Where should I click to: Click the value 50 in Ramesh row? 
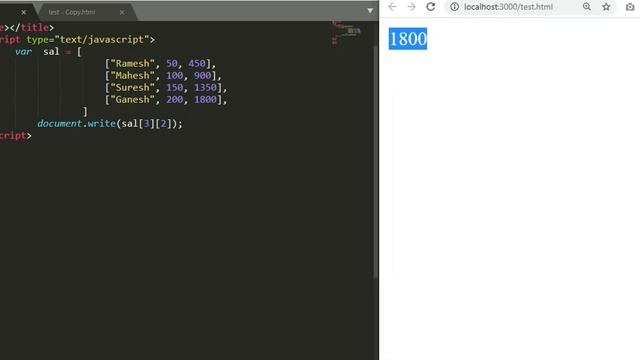171,63
